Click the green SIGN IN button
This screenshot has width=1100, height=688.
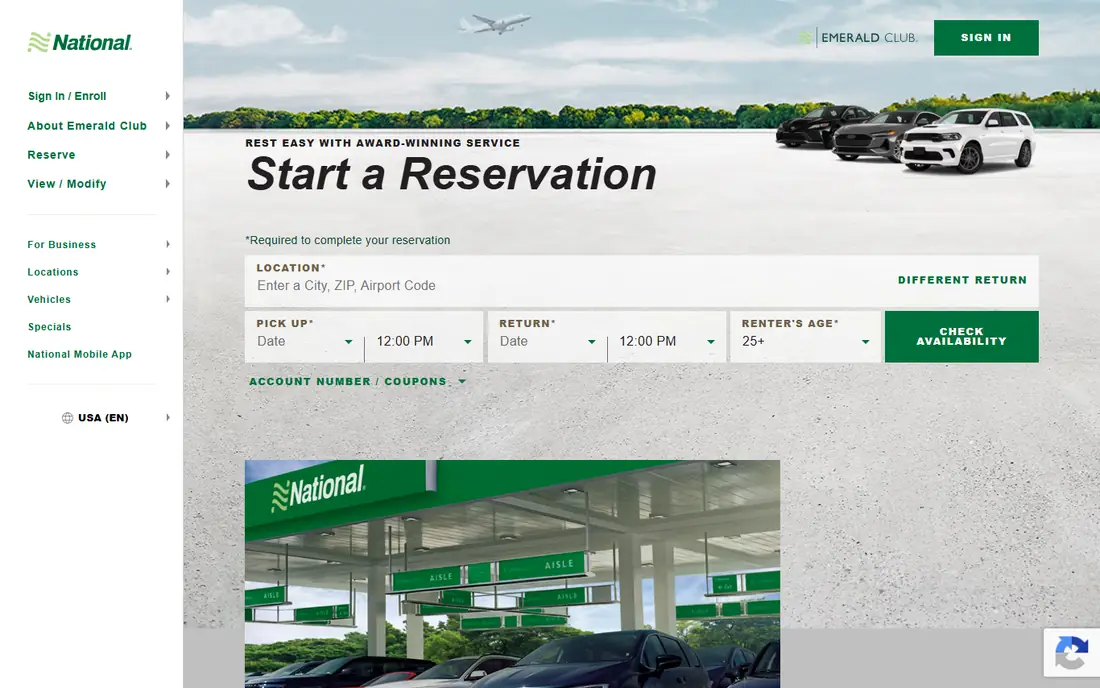(x=986, y=38)
